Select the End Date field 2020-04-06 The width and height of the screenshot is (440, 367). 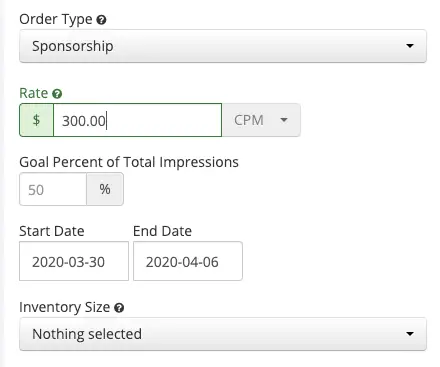coord(188,261)
